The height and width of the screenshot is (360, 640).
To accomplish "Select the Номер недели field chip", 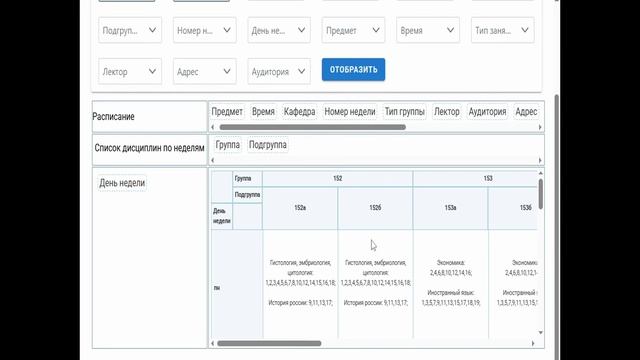I will (350, 111).
